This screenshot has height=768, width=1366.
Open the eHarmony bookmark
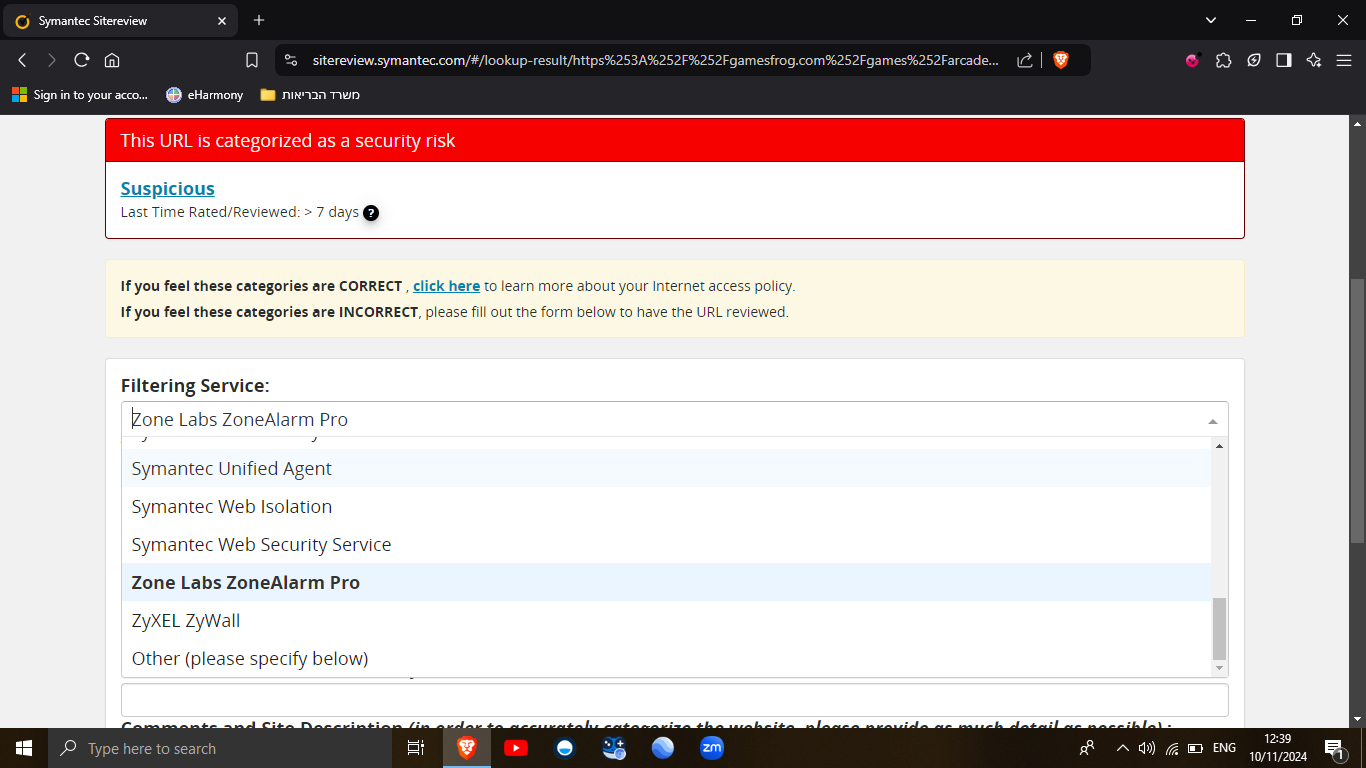point(205,95)
